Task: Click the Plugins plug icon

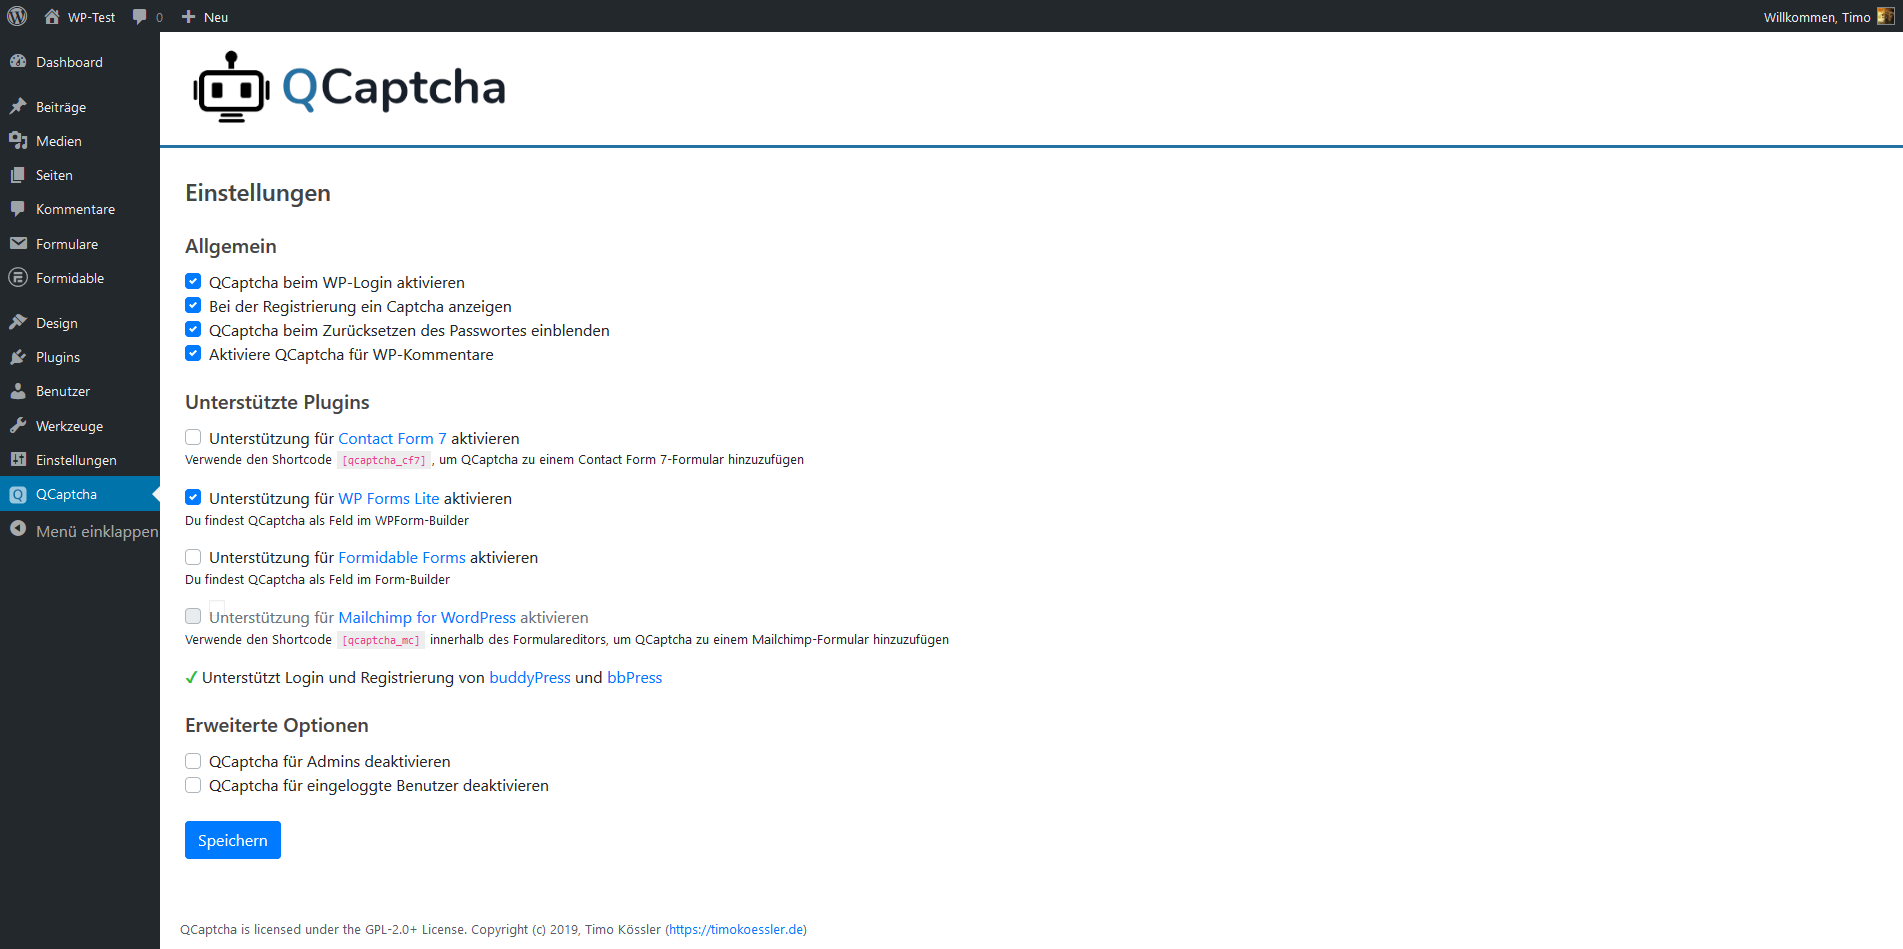Action: tap(18, 356)
